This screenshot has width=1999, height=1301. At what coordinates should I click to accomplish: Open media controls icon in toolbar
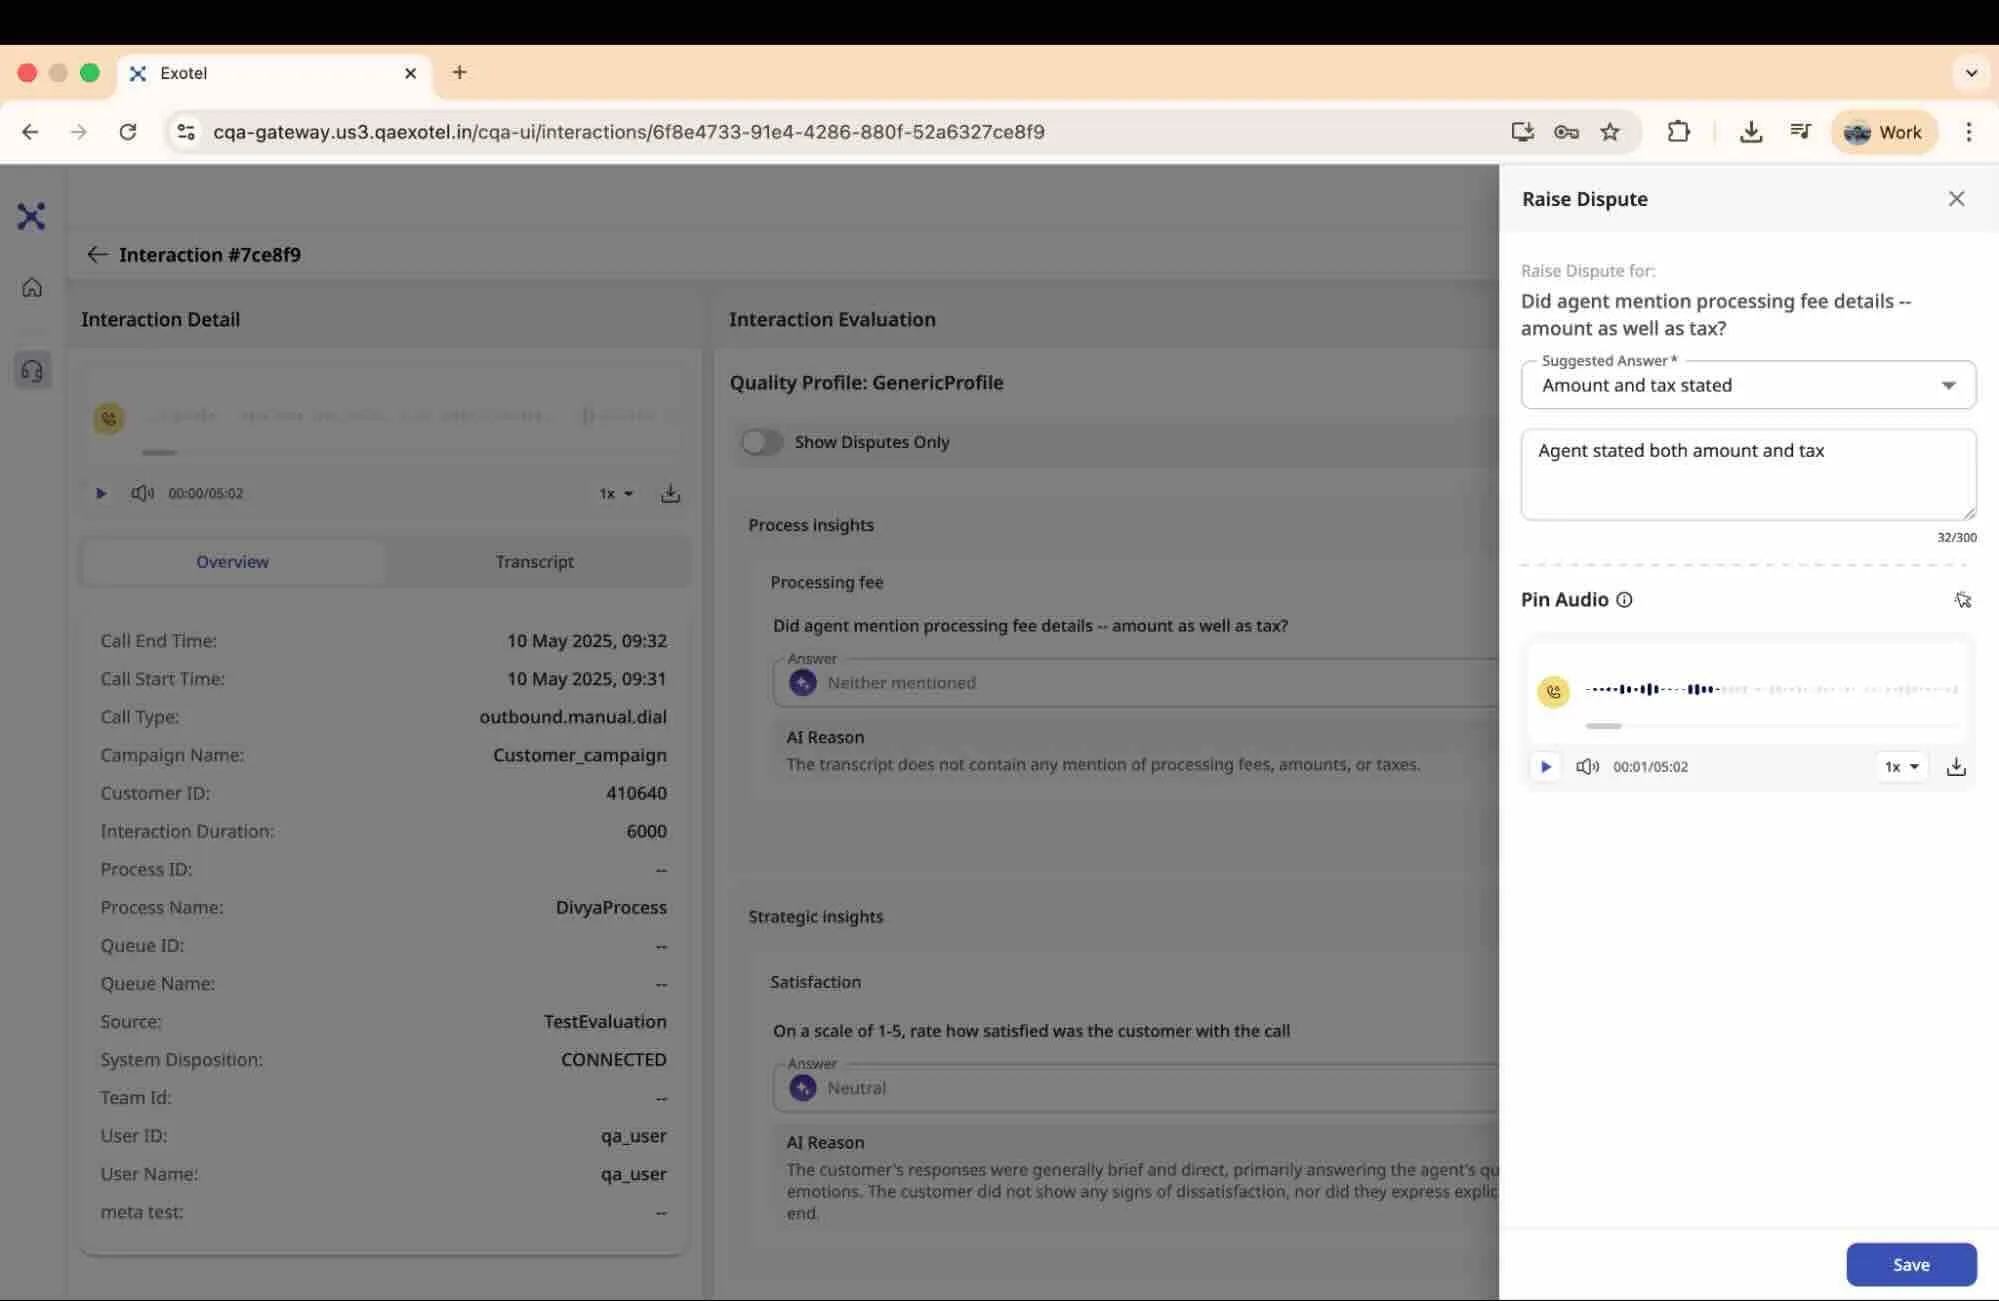click(1800, 132)
